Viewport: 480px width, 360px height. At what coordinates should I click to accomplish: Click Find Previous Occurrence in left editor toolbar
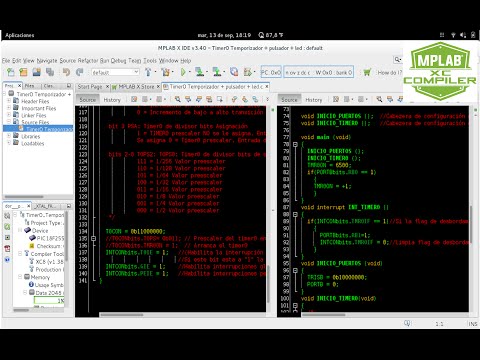[x=188, y=99]
